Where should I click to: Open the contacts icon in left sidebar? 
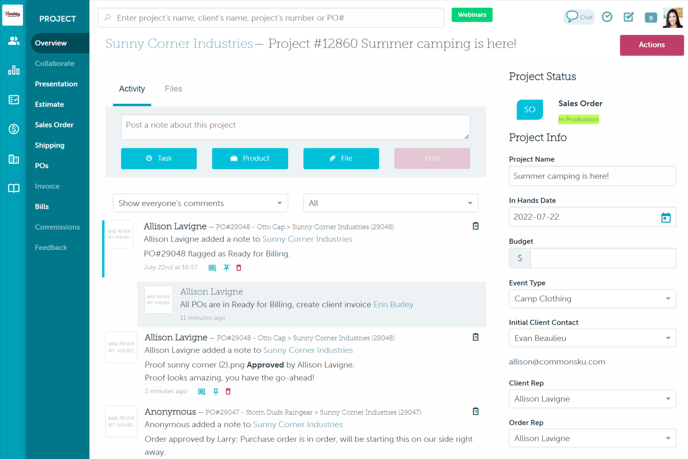(13, 41)
